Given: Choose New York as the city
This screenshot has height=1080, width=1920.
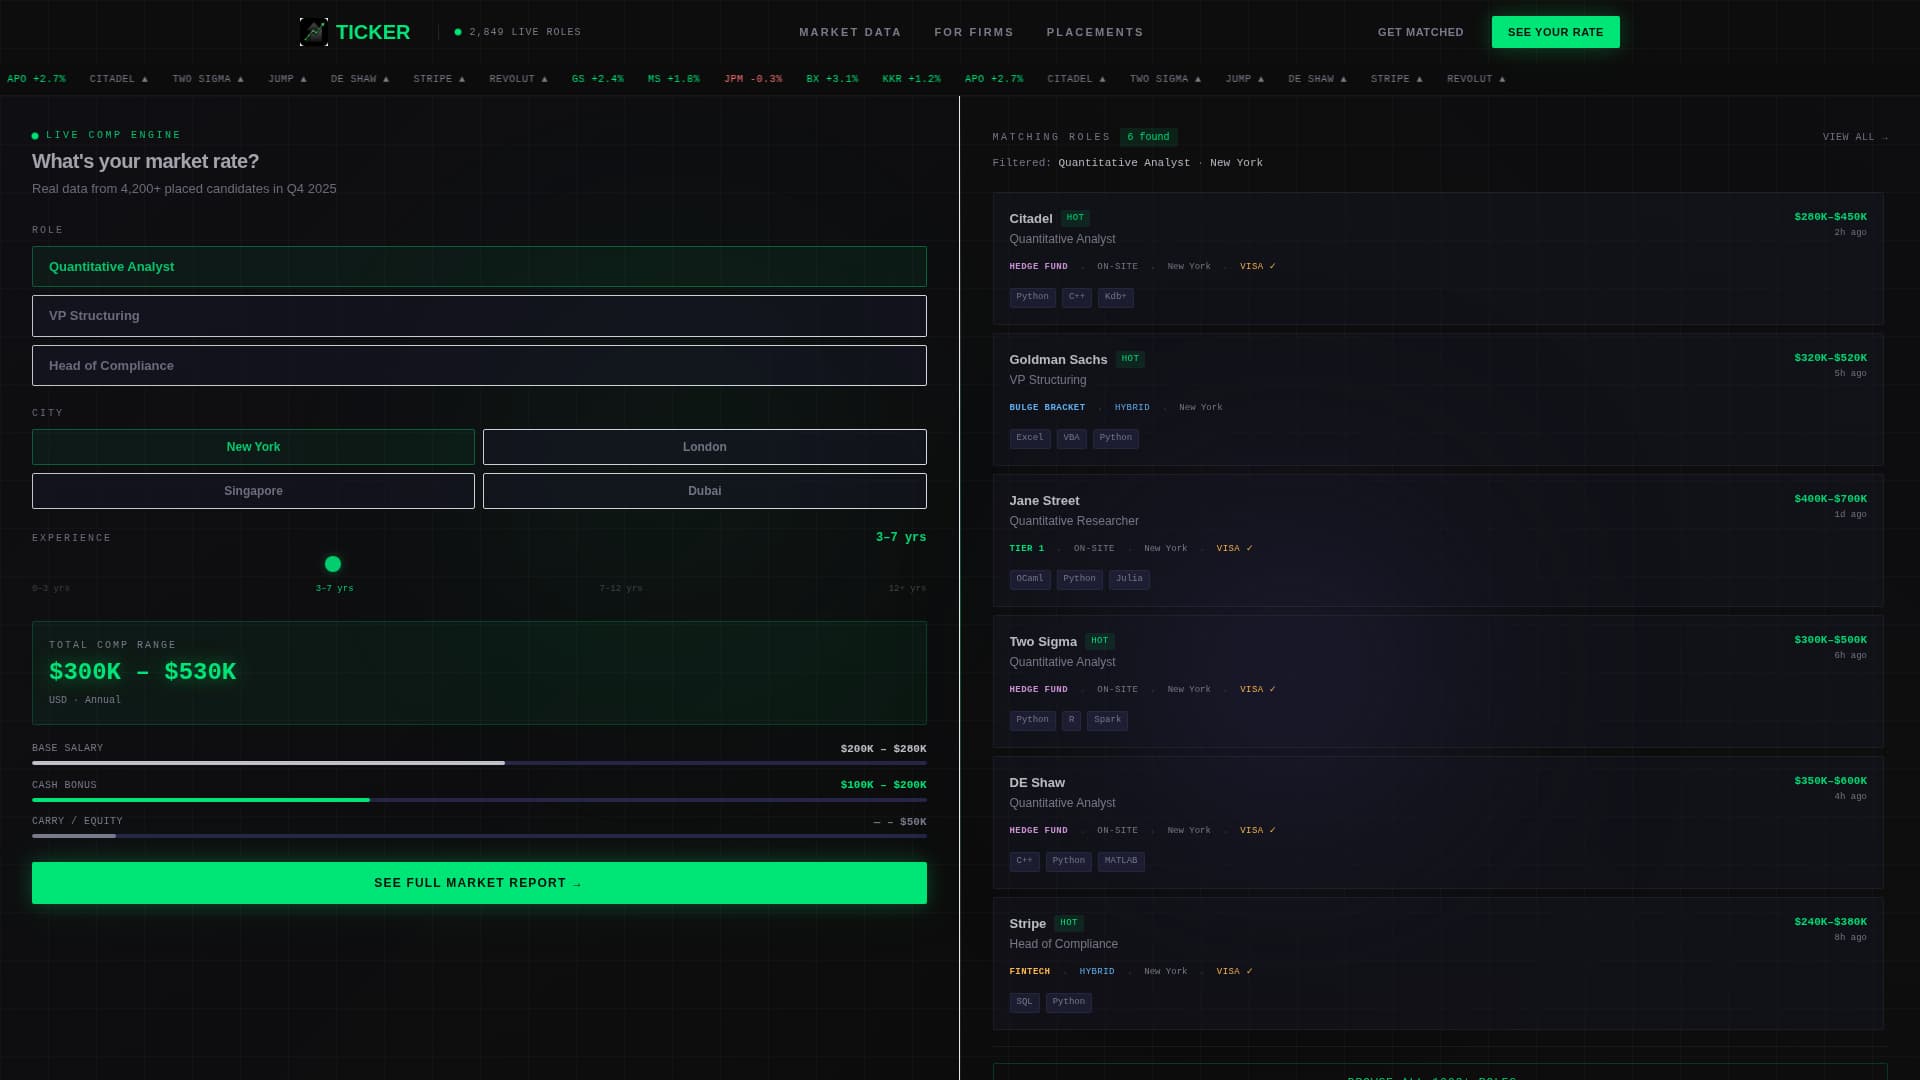Looking at the screenshot, I should (x=253, y=447).
